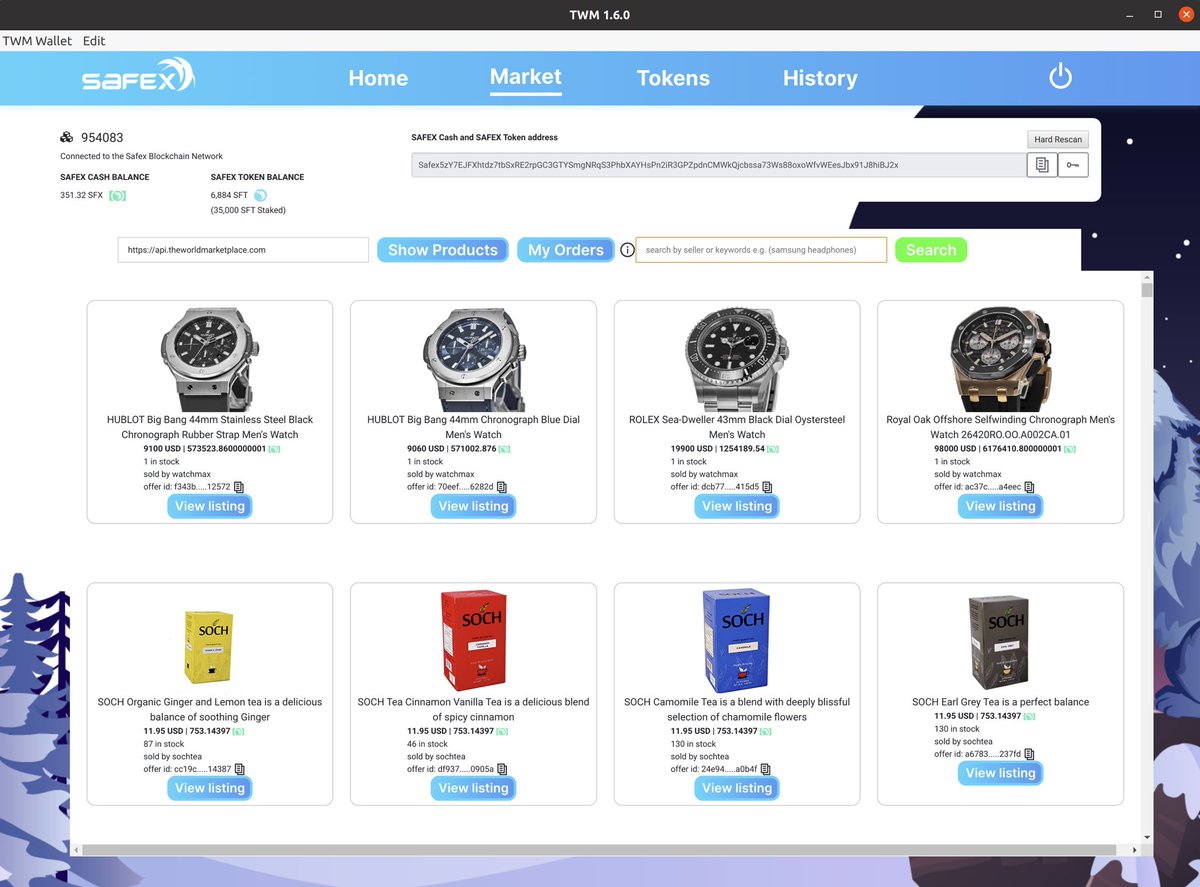Screen dimensions: 1200x887
Task: Click the HUBLOT Blue Dial watch image
Action: click(x=473, y=359)
